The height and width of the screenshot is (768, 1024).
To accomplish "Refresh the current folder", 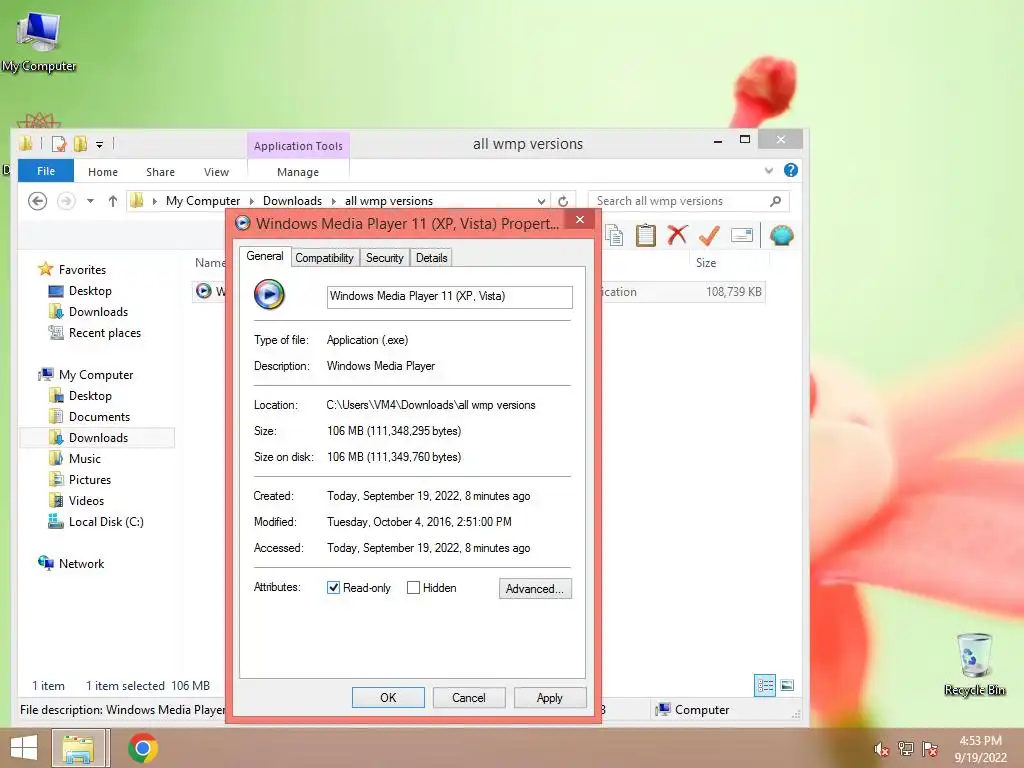I will tap(563, 201).
